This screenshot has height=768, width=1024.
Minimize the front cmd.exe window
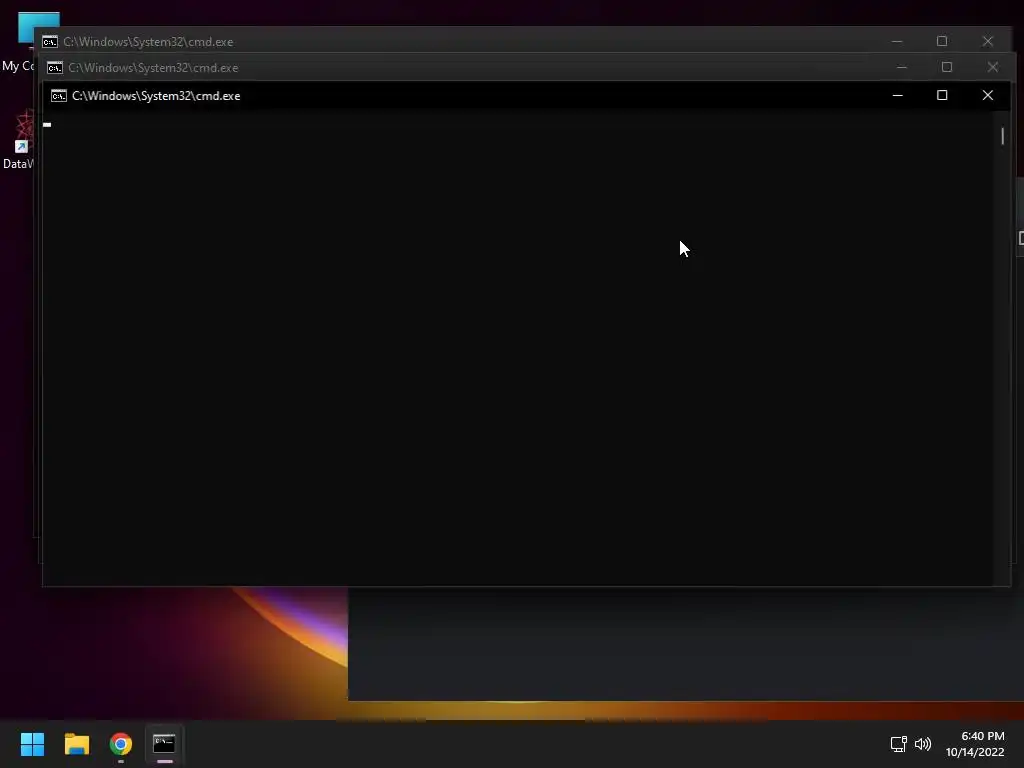click(x=897, y=95)
